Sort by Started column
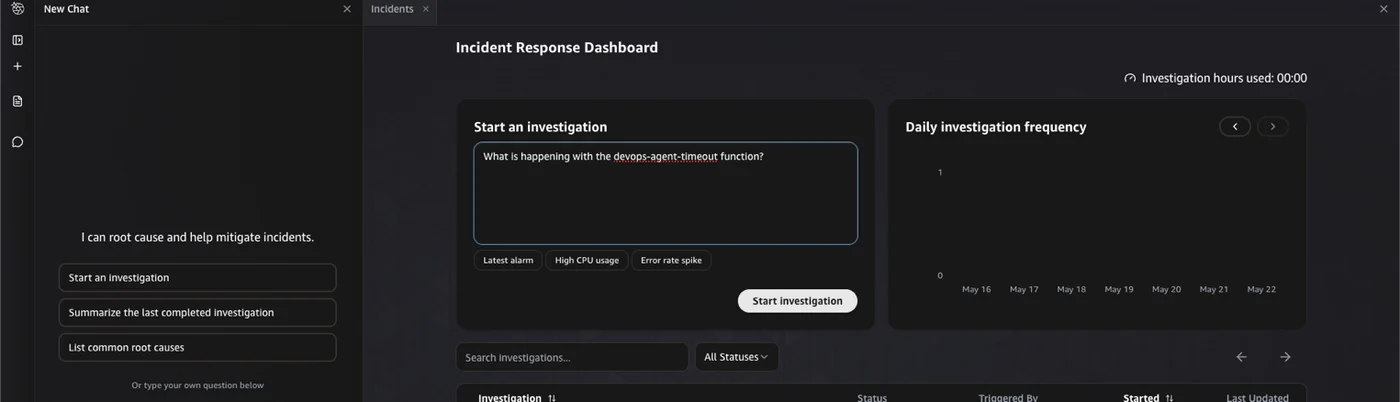 (1148, 397)
